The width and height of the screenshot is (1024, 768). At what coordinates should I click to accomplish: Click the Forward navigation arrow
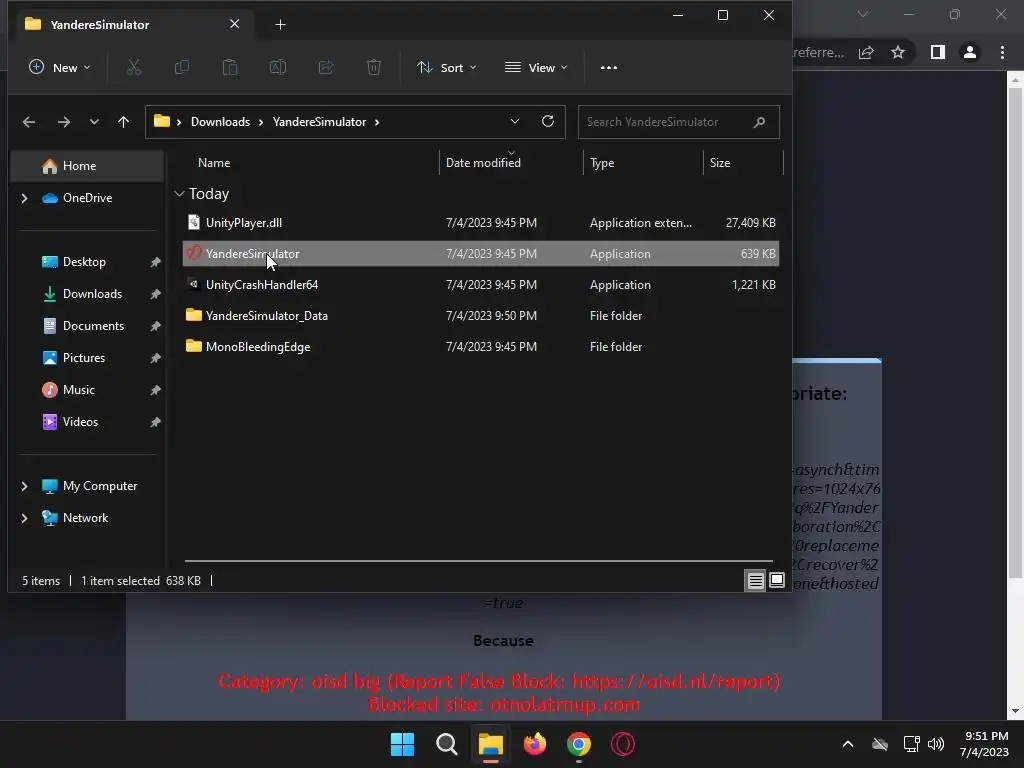[63, 122]
